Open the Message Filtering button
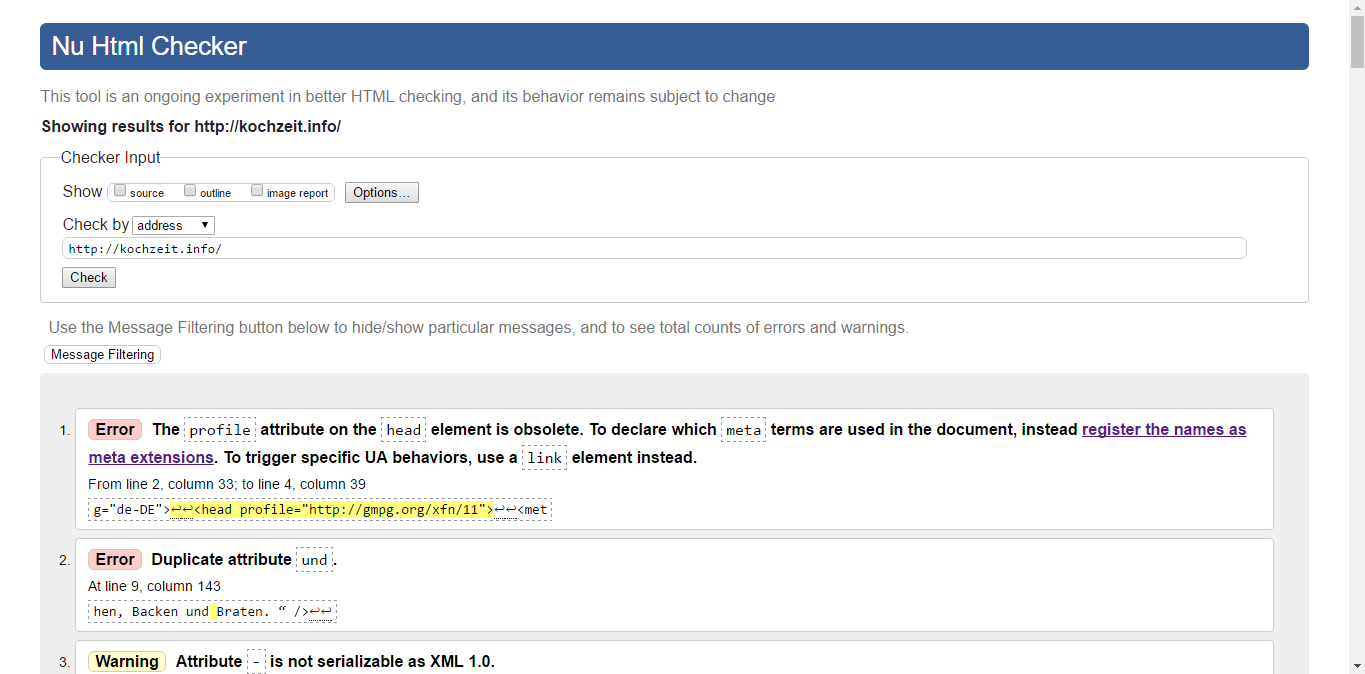This screenshot has height=674, width=1365. coord(102,354)
